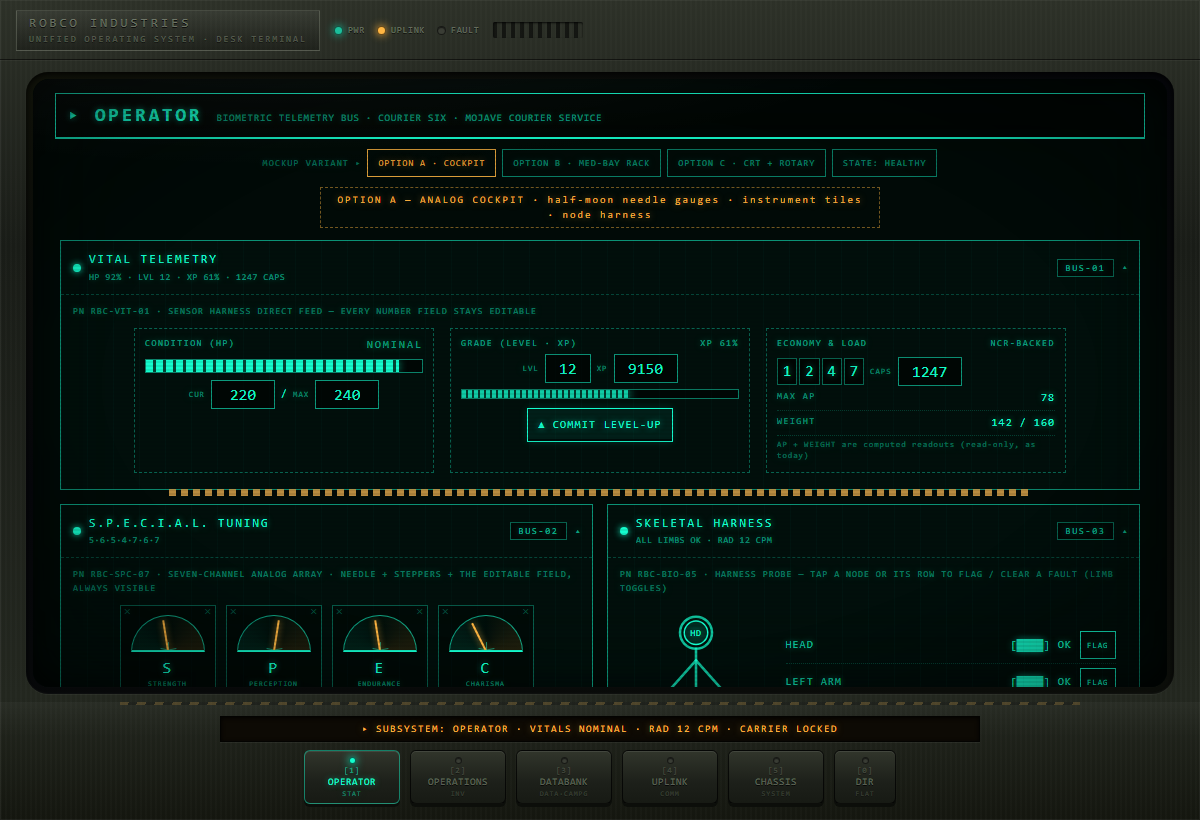The image size is (1200, 820).
Task: Click the 5·6·5·4·7·6·7 stats summary
Action: [x=124, y=540]
